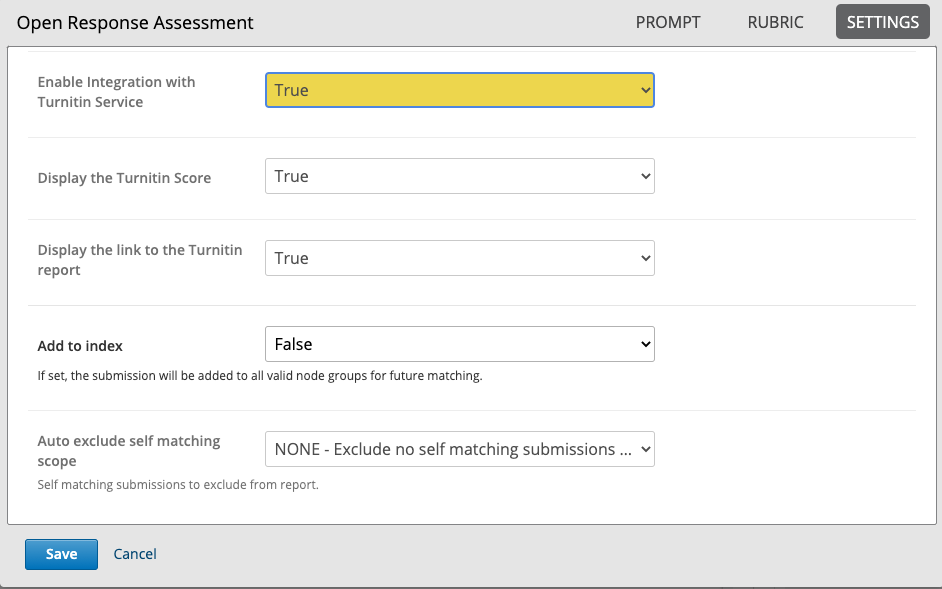Open the Add to index dropdown showing False
The image size is (942, 589).
[x=460, y=344]
